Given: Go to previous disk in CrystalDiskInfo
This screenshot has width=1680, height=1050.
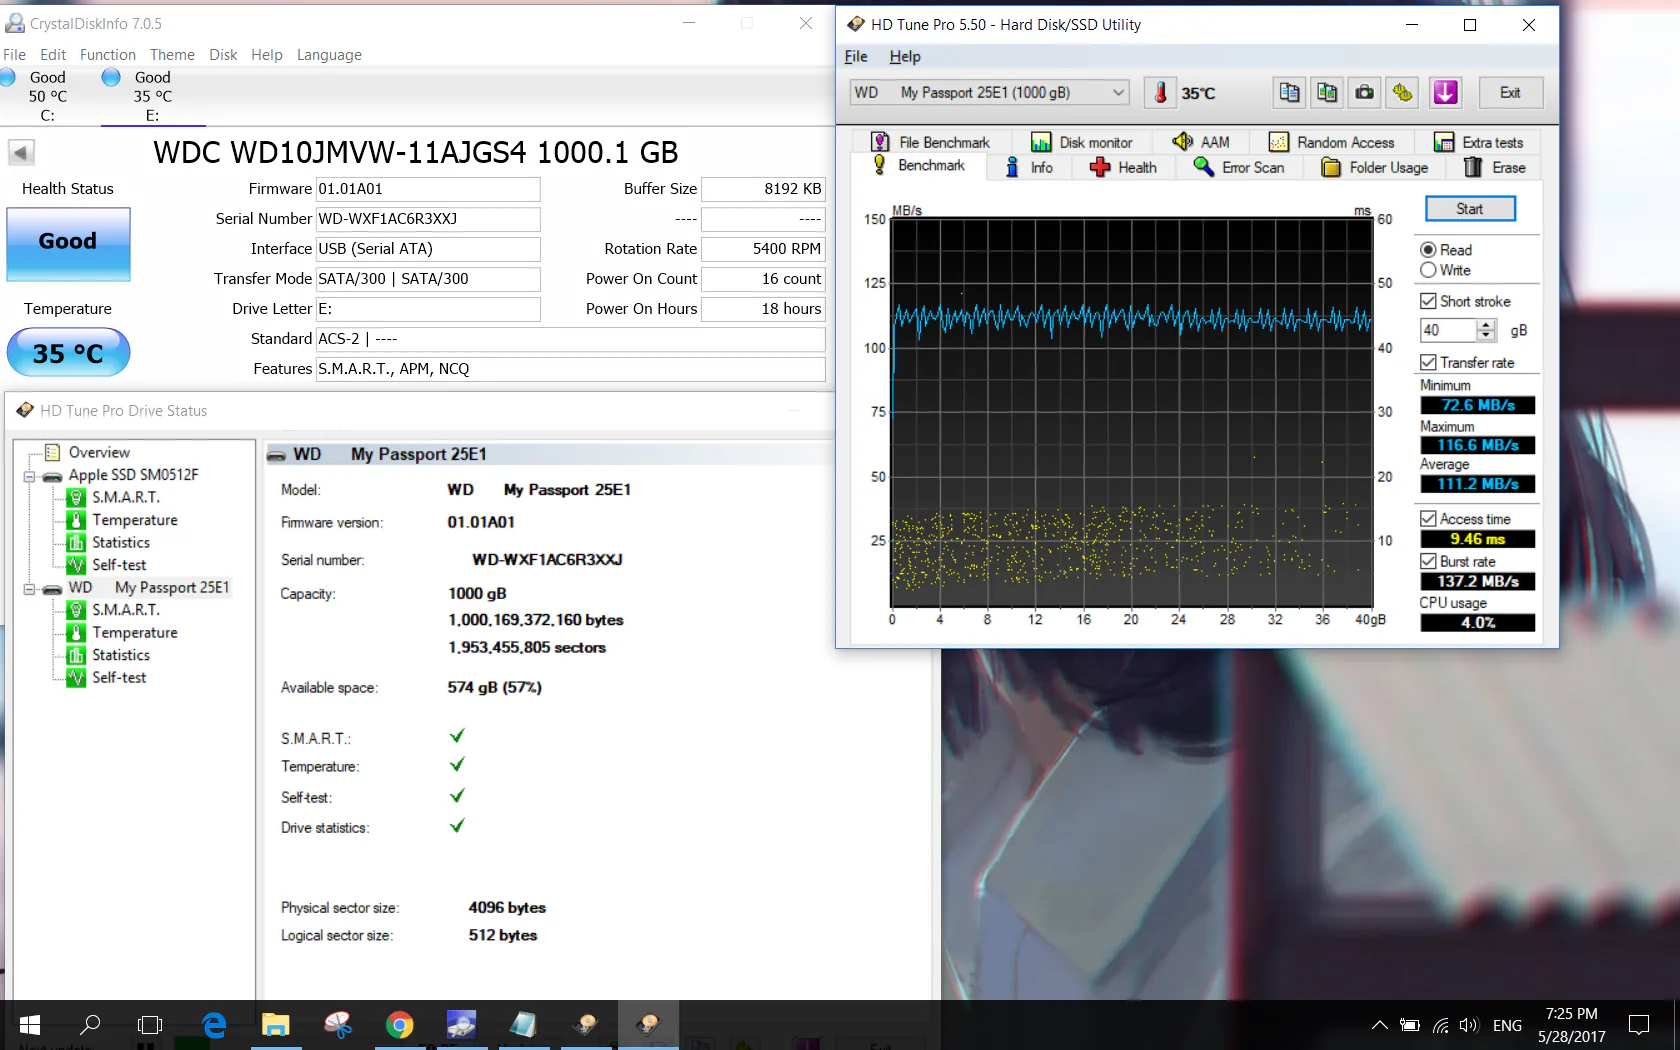Looking at the screenshot, I should (x=21, y=153).
